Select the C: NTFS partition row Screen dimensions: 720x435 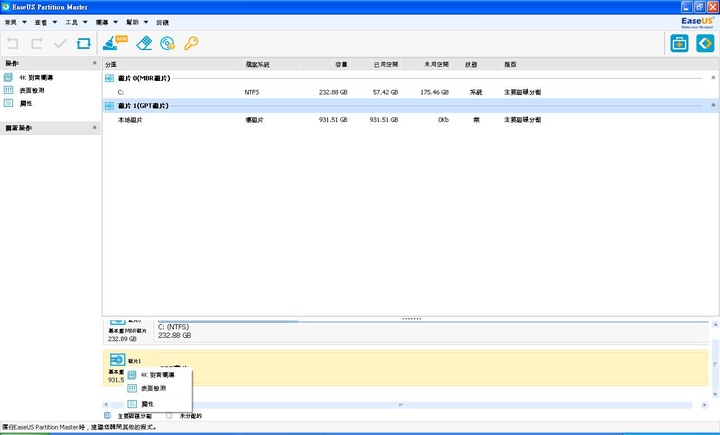pos(411,92)
